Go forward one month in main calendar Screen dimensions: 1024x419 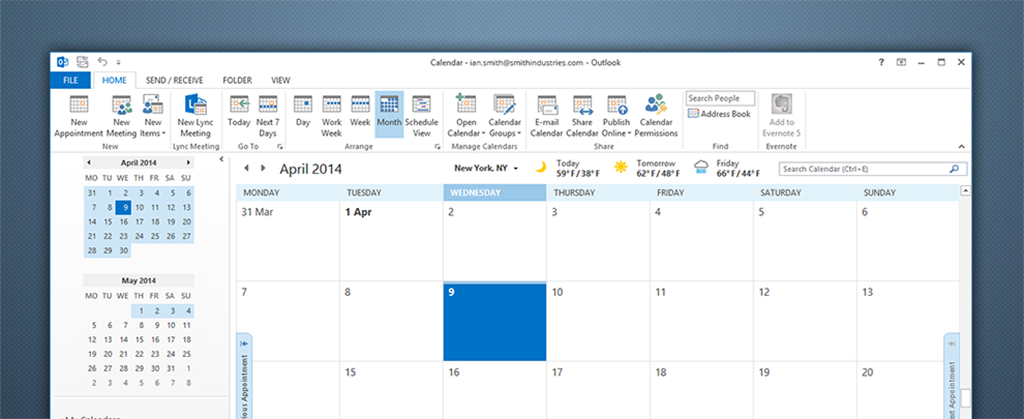click(x=263, y=168)
